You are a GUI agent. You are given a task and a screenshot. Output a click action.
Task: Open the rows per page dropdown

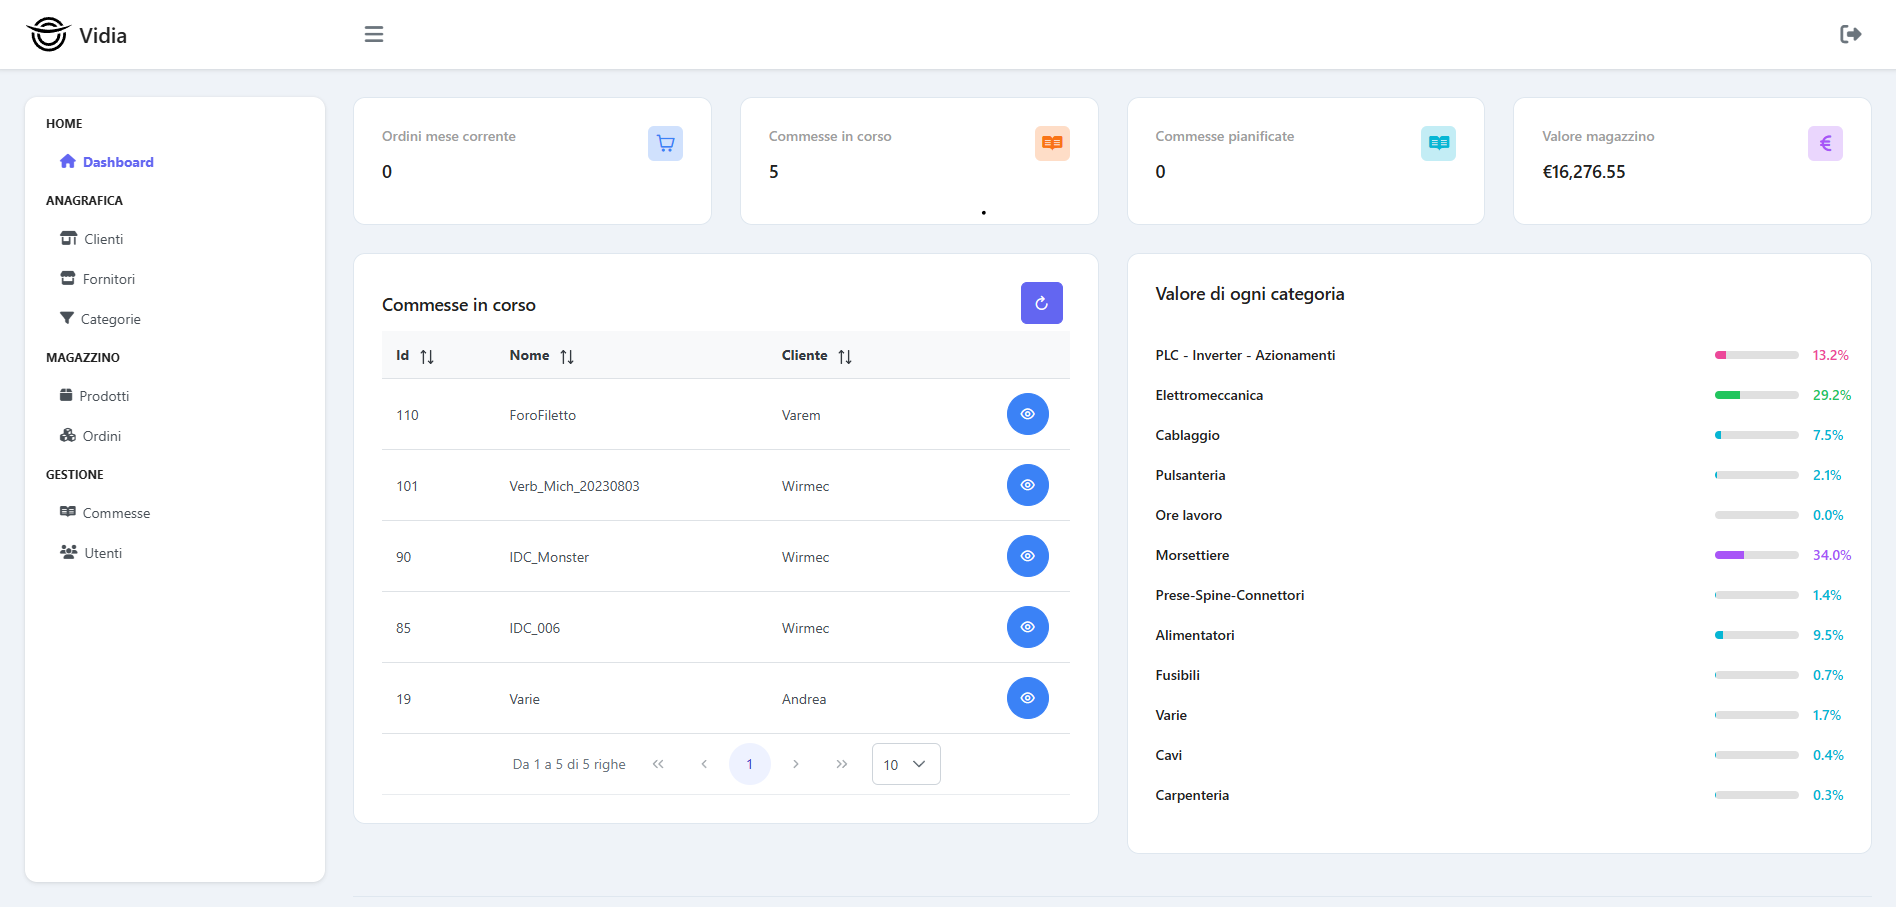905,764
